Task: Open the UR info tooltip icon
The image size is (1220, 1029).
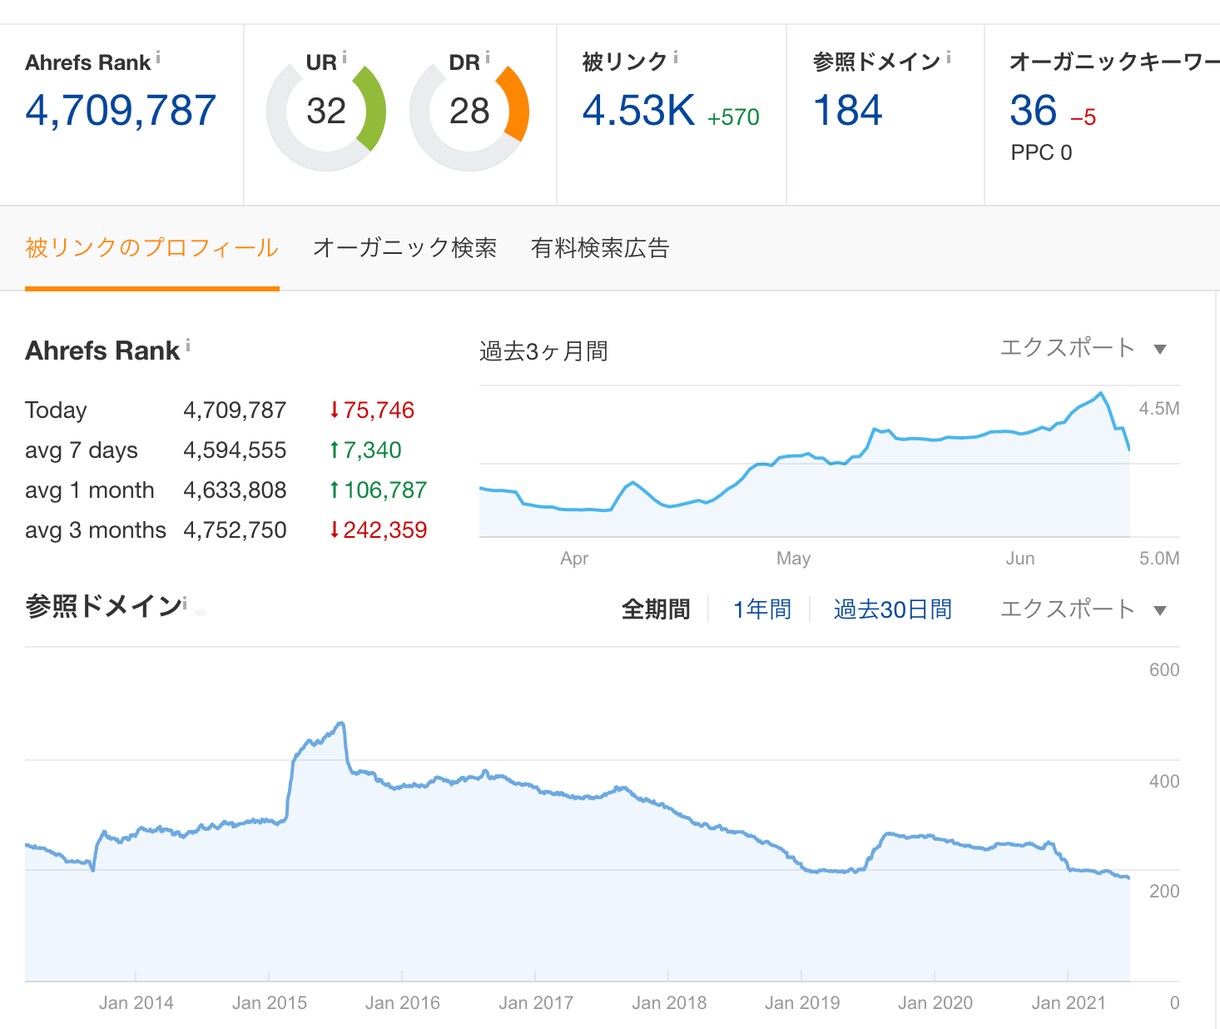Action: [x=344, y=58]
